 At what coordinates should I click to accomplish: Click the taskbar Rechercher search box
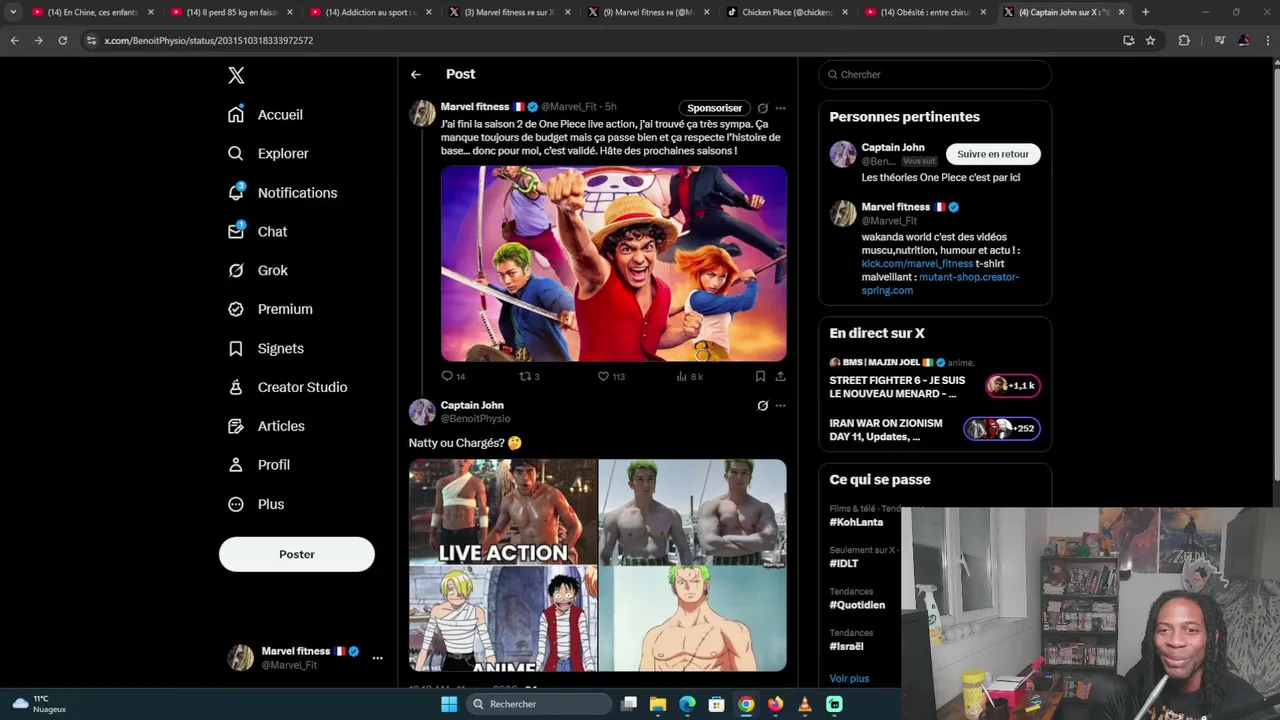pos(540,704)
